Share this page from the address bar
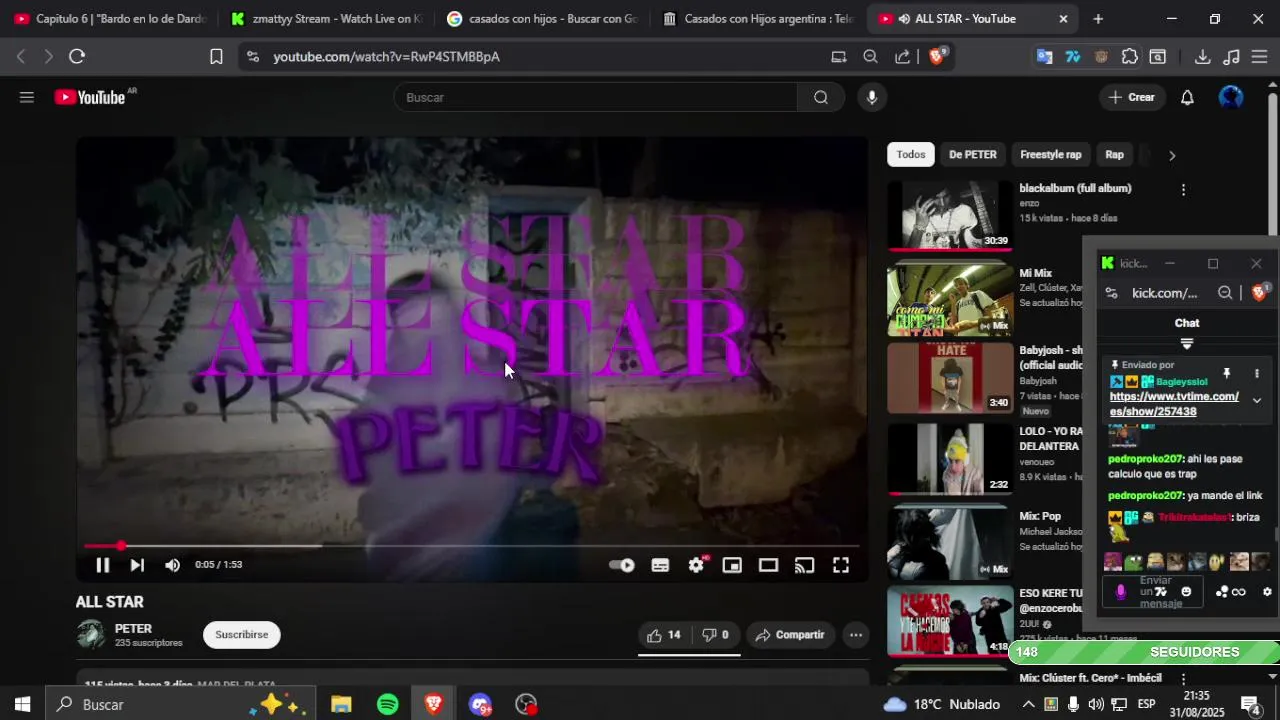Screen dimensions: 1280x720 click(x=903, y=57)
